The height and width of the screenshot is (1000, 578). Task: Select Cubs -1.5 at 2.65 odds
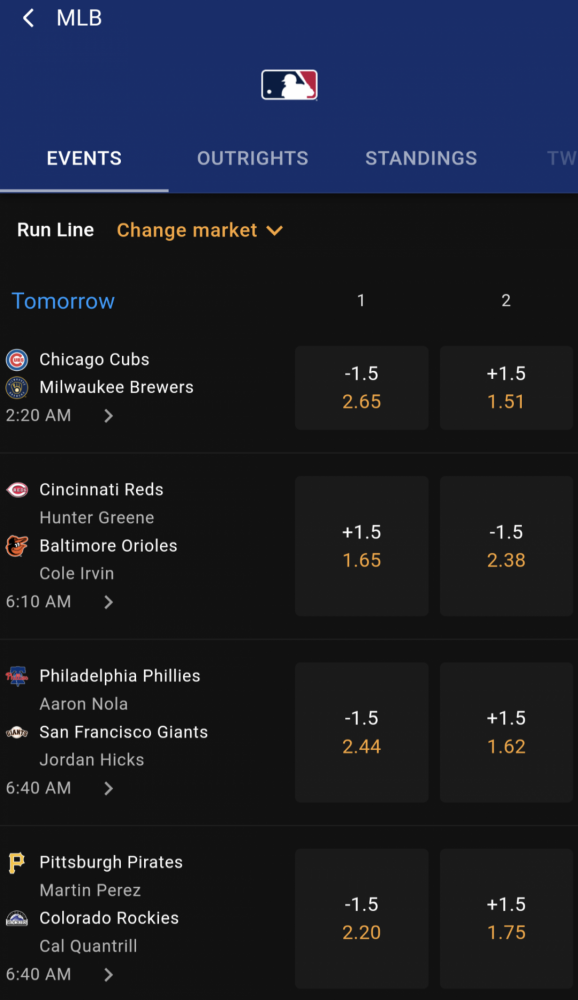coord(362,388)
